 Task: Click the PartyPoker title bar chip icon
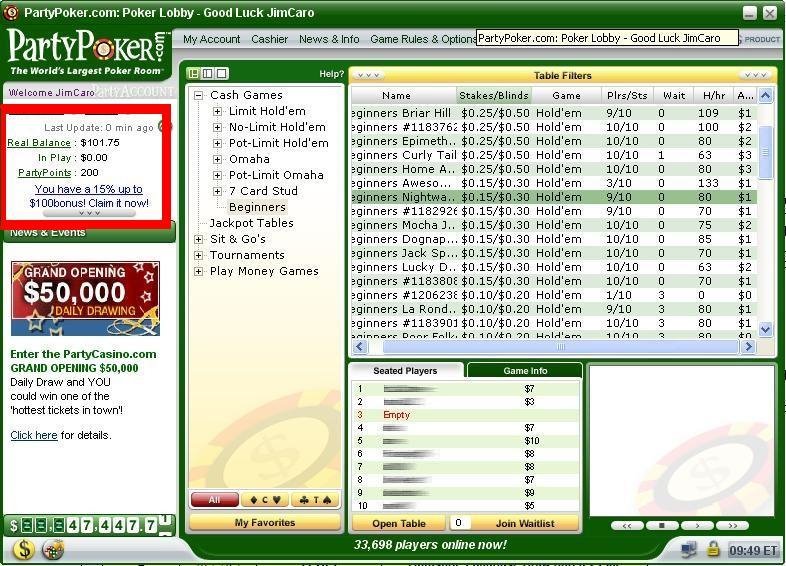[11, 12]
